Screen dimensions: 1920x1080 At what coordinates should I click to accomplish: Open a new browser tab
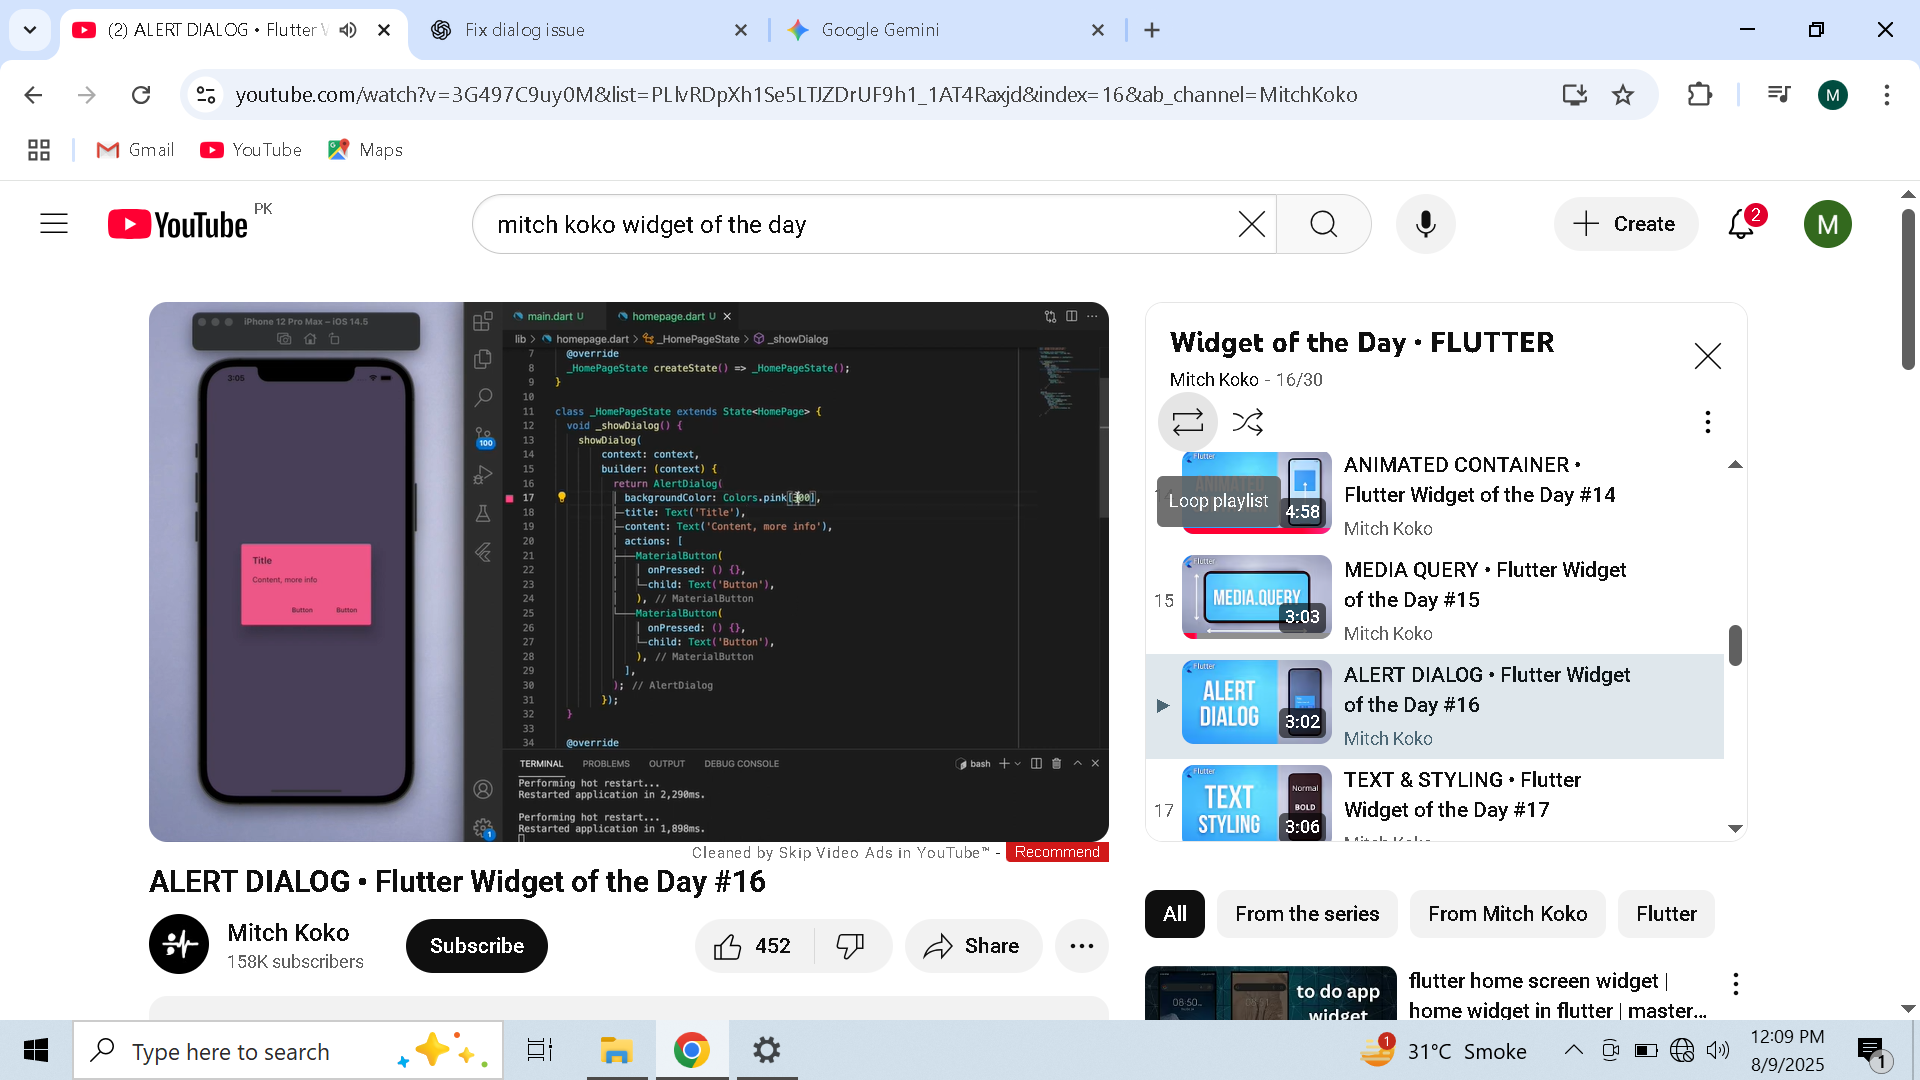point(1152,30)
